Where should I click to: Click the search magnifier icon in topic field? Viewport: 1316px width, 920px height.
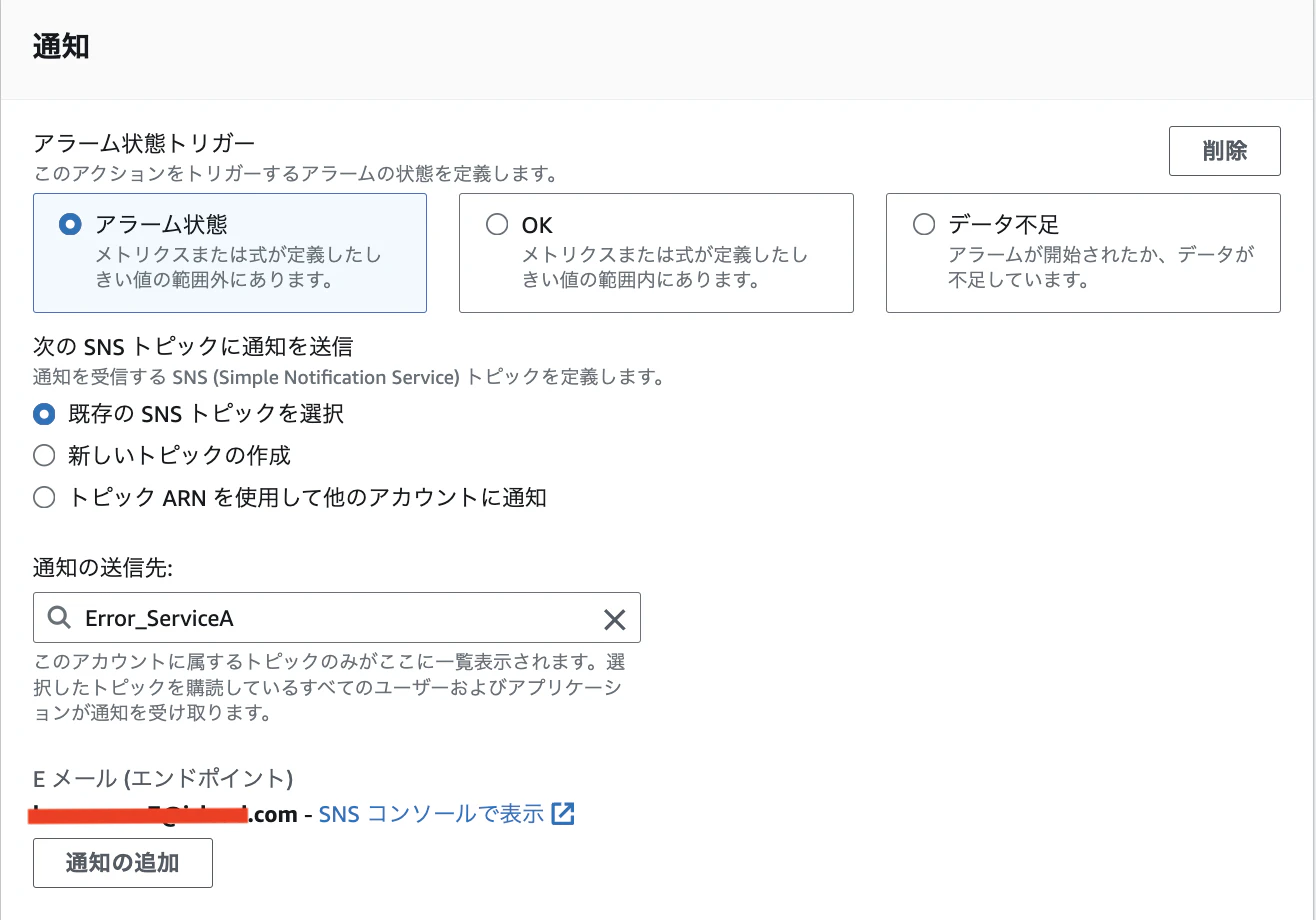pyautogui.click(x=60, y=618)
